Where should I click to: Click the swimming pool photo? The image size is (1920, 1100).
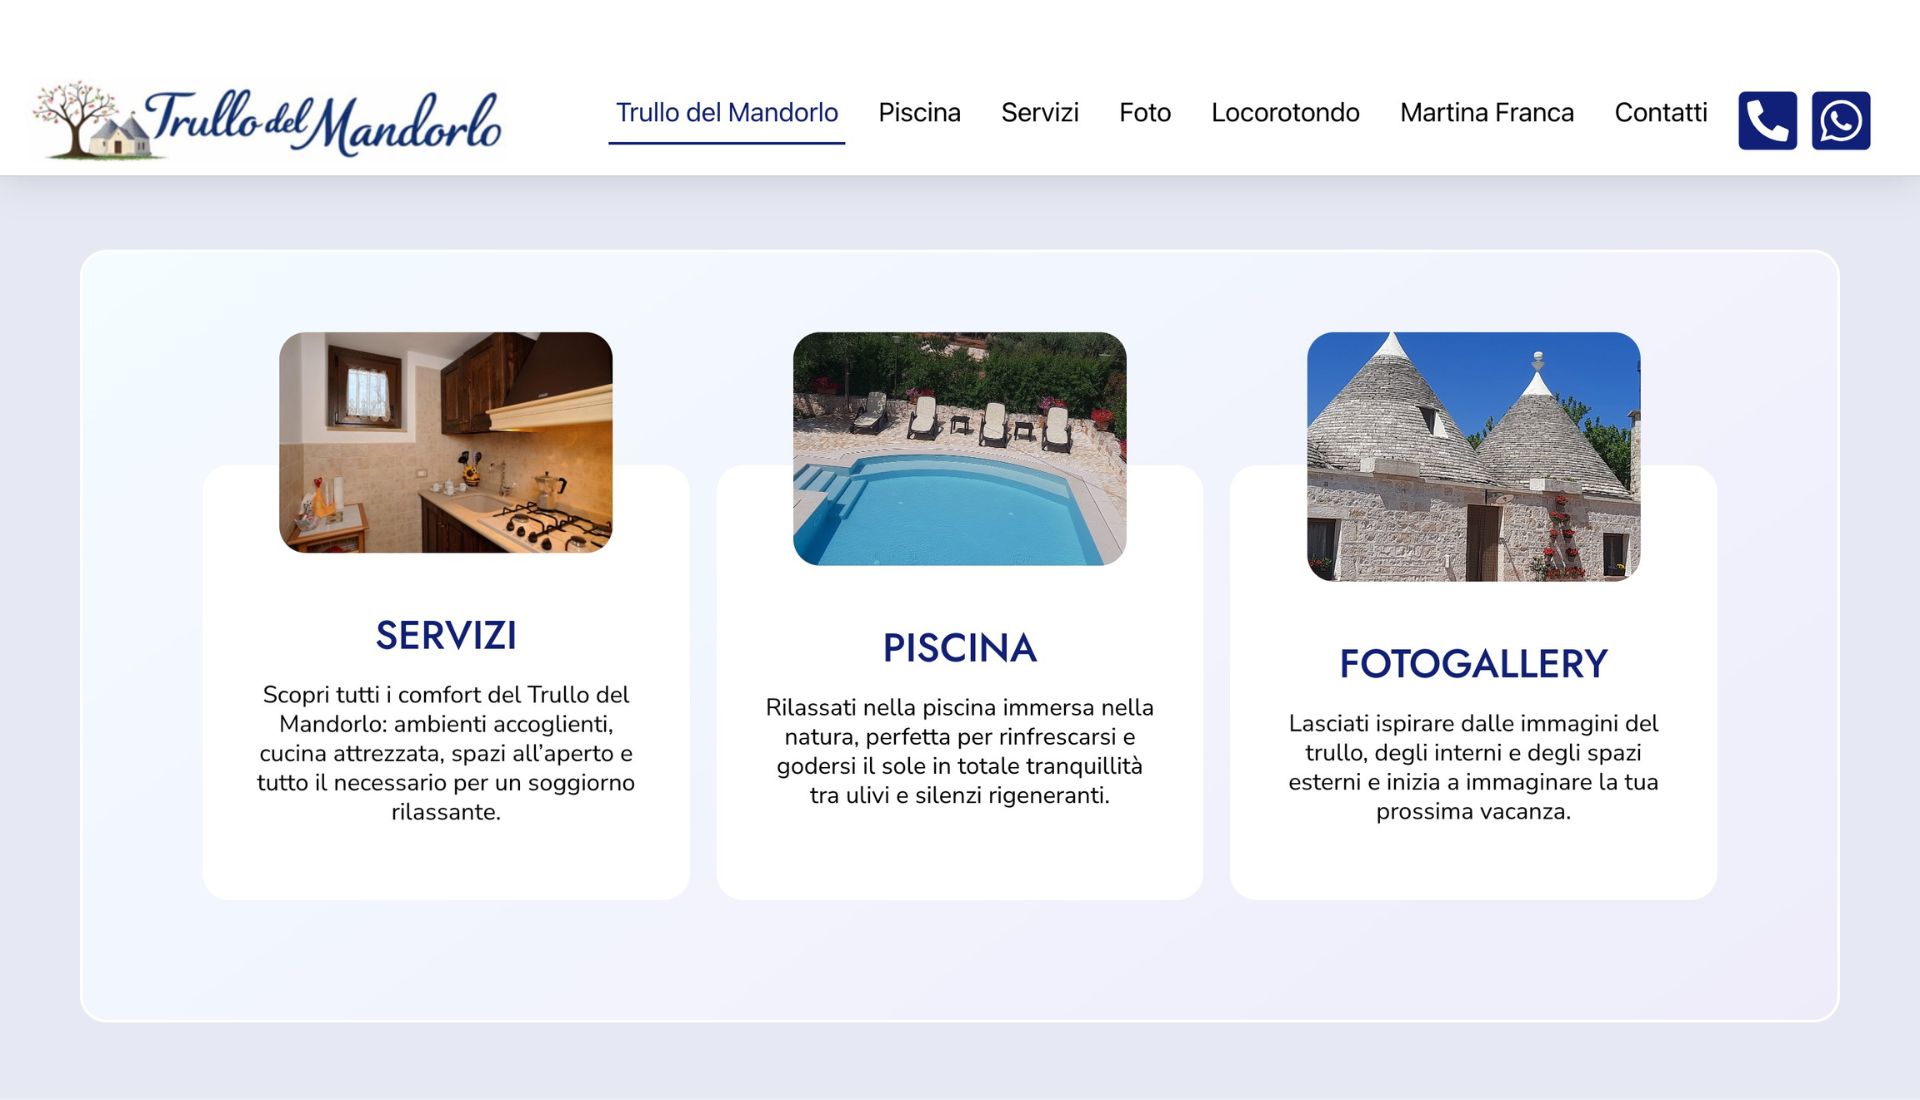tap(959, 449)
